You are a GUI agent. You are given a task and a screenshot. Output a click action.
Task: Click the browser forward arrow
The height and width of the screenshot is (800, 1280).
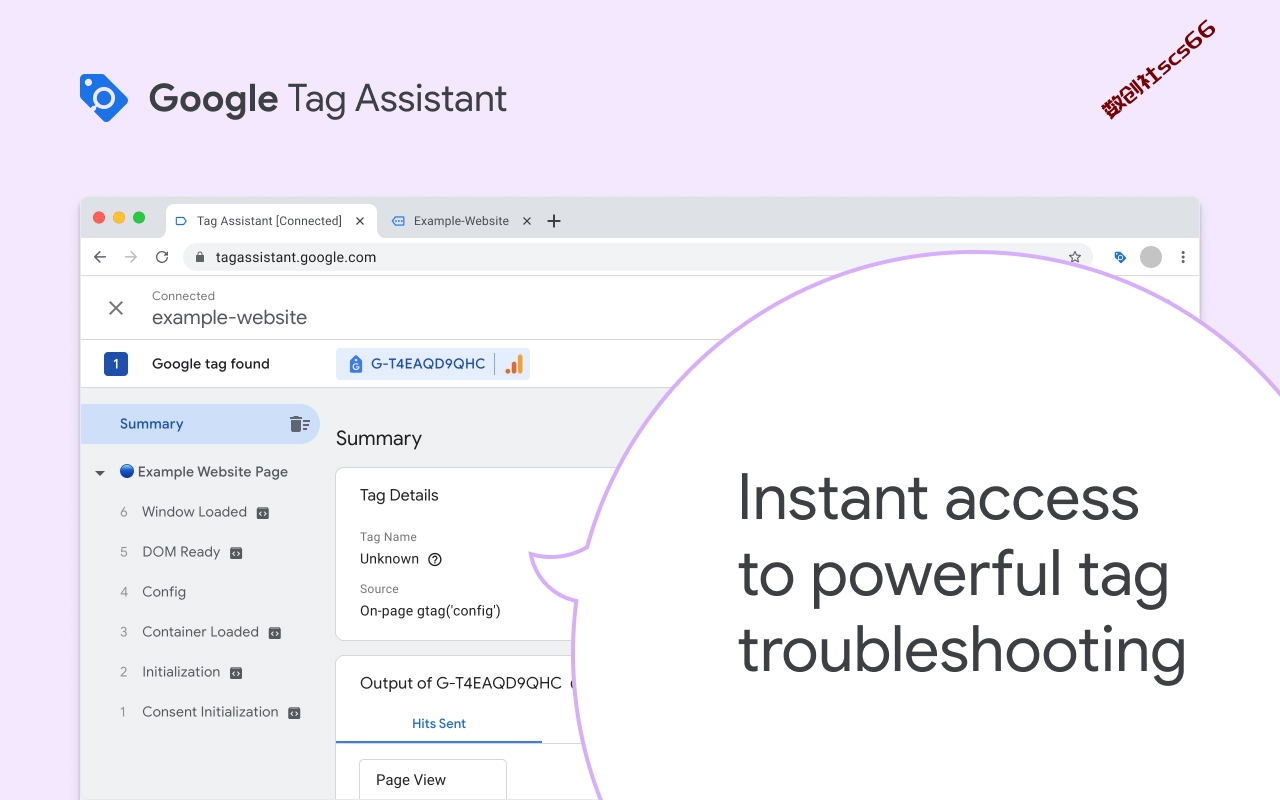click(x=131, y=257)
